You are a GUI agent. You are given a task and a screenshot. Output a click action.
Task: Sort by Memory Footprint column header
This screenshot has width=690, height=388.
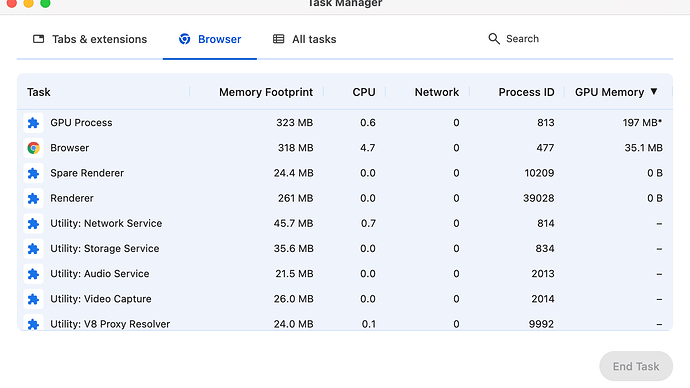click(x=266, y=92)
